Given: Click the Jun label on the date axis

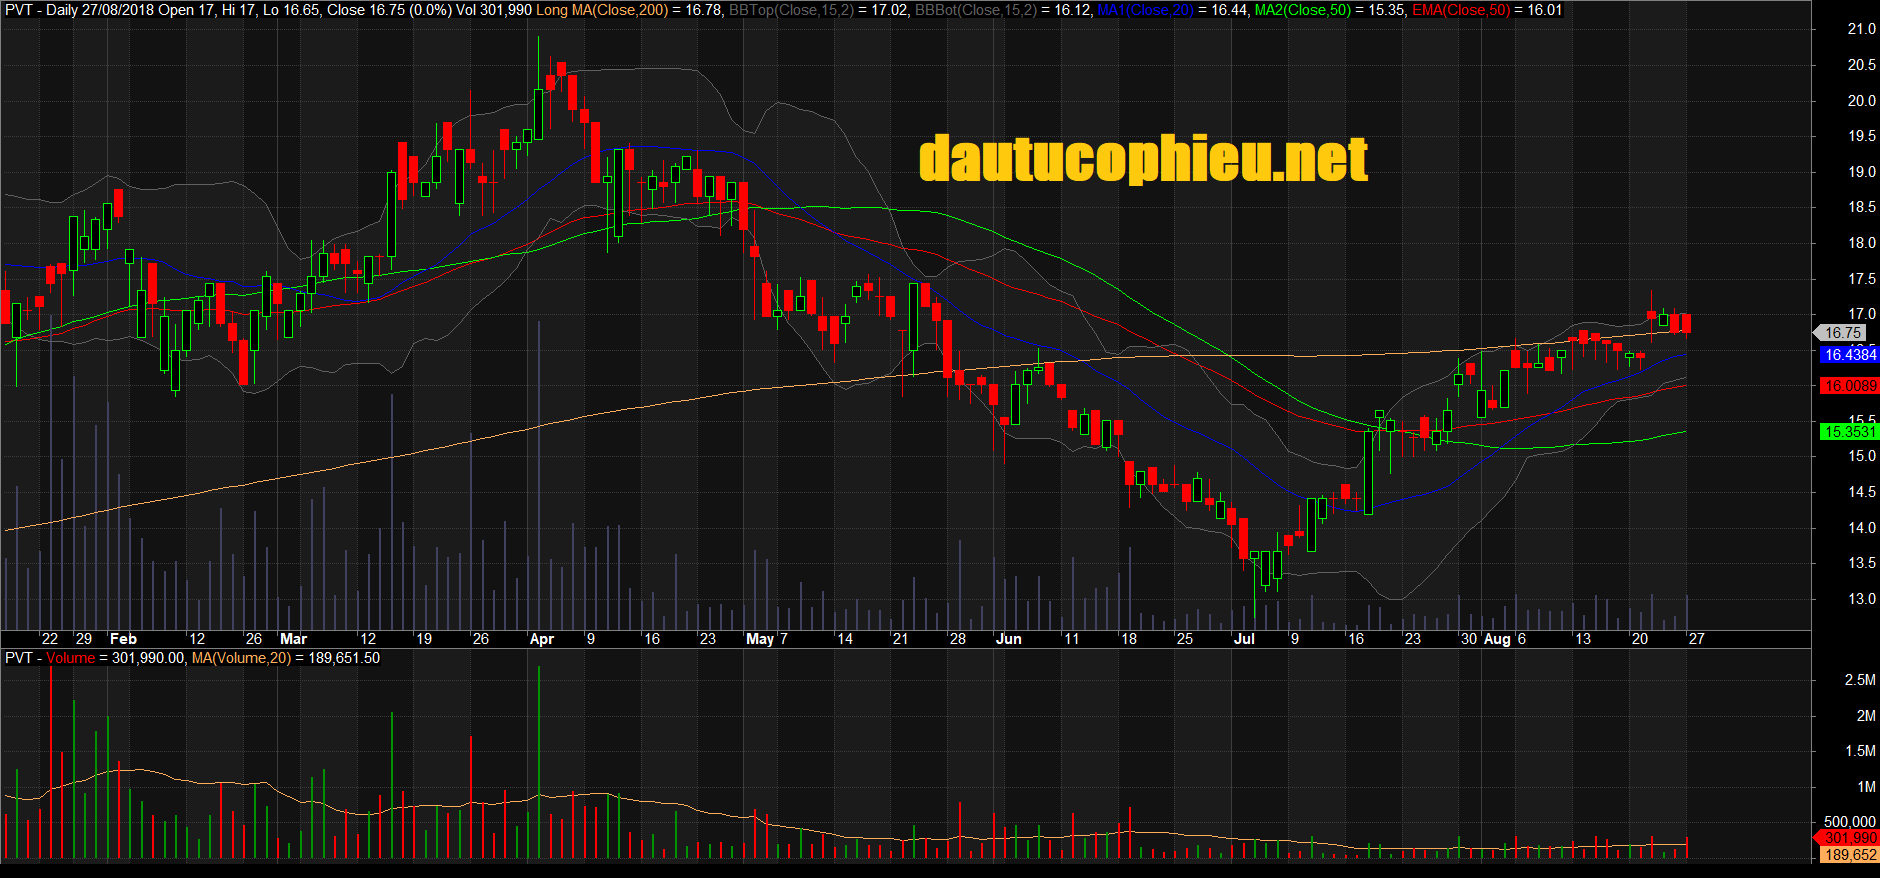Looking at the screenshot, I should coord(1009,639).
